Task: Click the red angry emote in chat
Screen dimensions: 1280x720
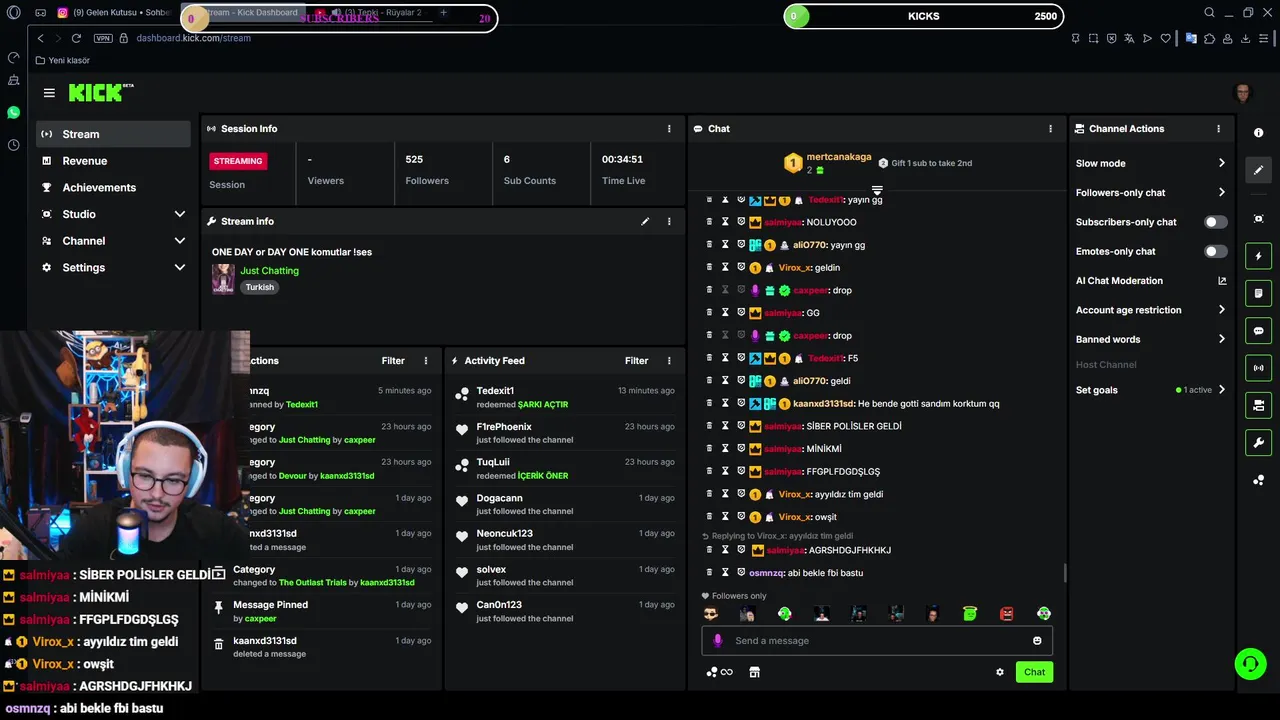Action: [x=1007, y=614]
